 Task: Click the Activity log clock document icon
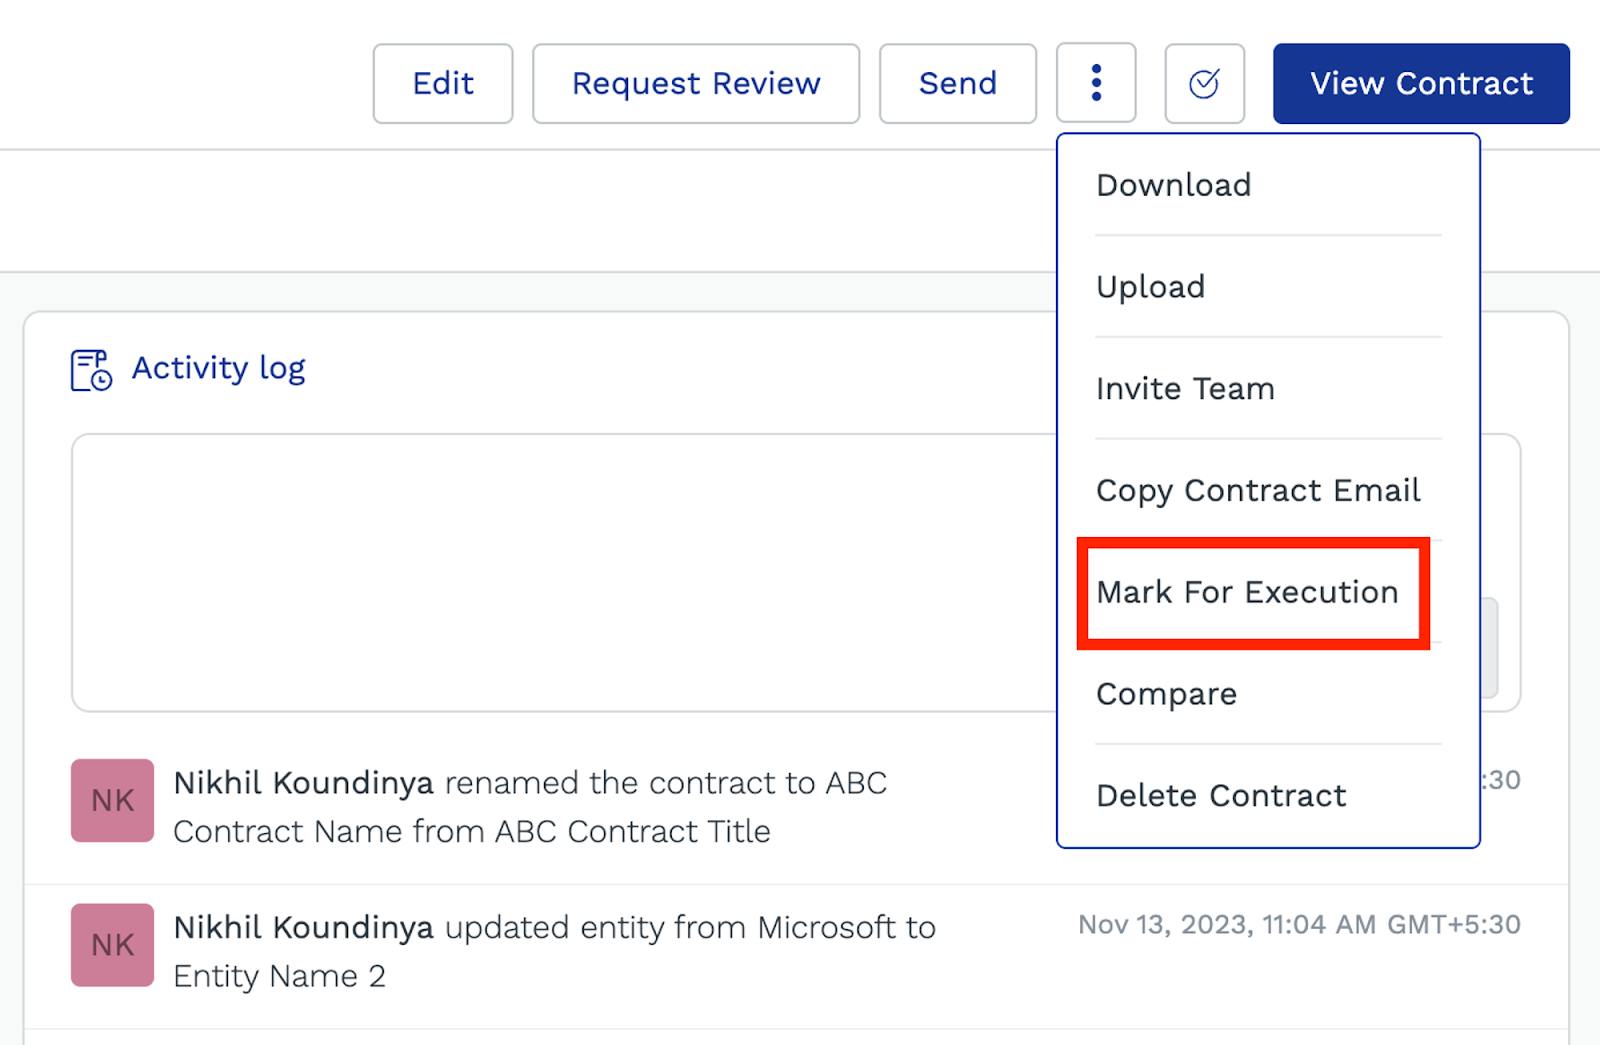coord(91,370)
